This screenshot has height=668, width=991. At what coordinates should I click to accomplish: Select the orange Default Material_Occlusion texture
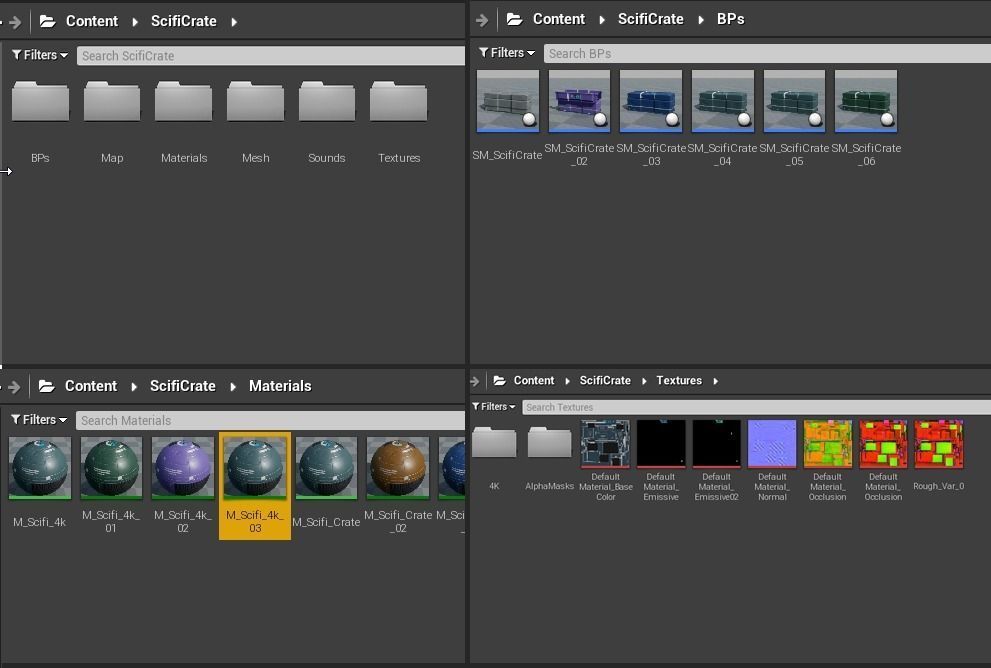pyautogui.click(x=827, y=444)
